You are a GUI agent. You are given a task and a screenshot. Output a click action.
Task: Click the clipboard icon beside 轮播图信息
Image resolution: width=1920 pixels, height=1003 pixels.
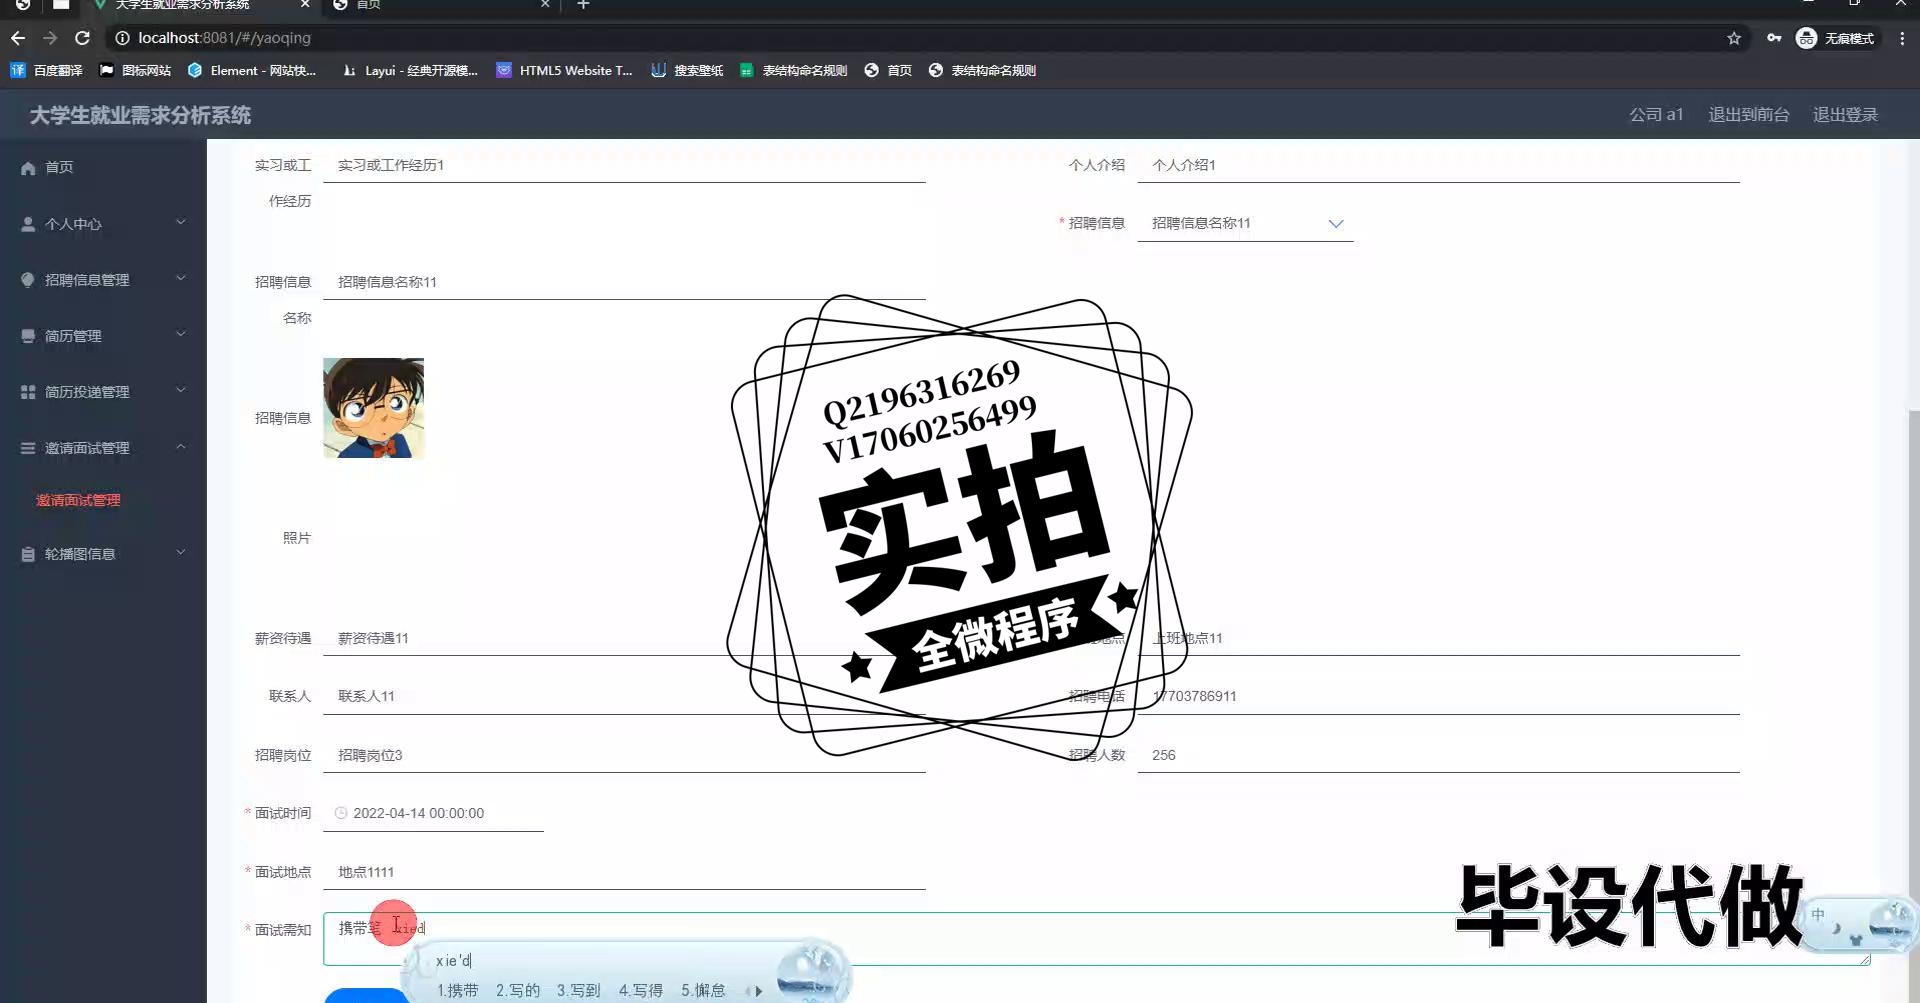coord(28,554)
